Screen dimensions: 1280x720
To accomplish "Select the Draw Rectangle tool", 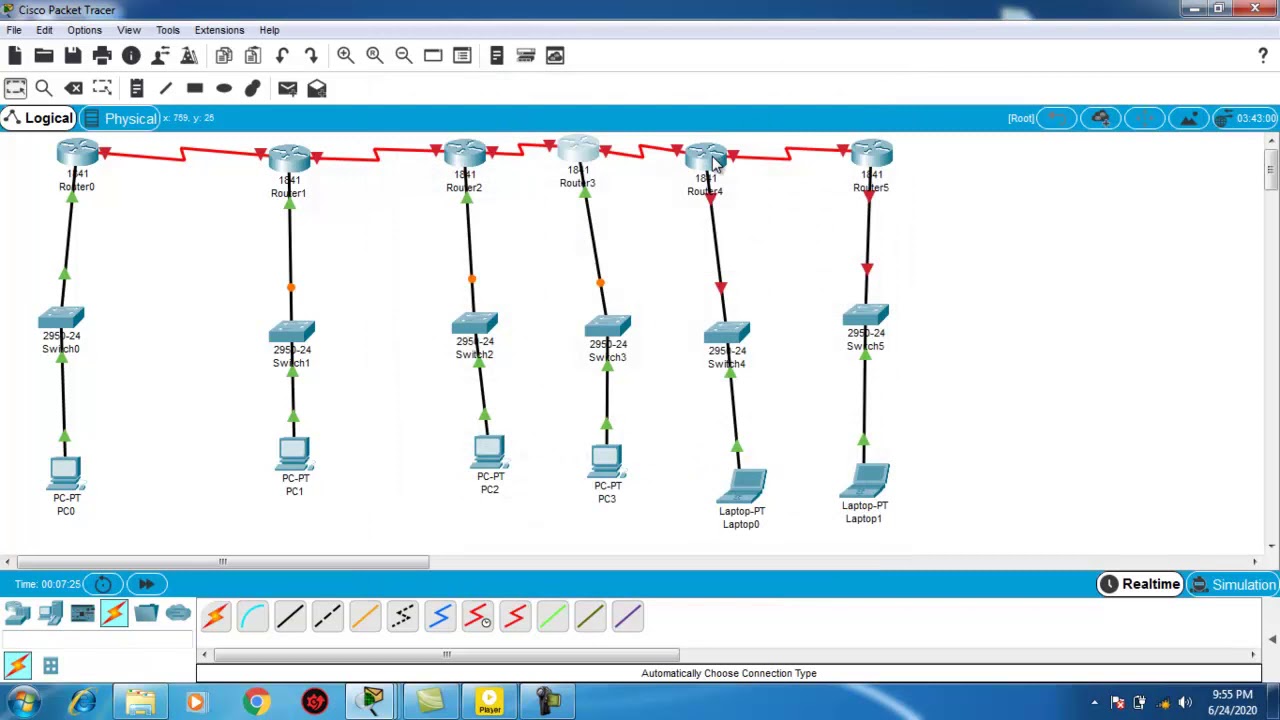I will (x=195, y=89).
